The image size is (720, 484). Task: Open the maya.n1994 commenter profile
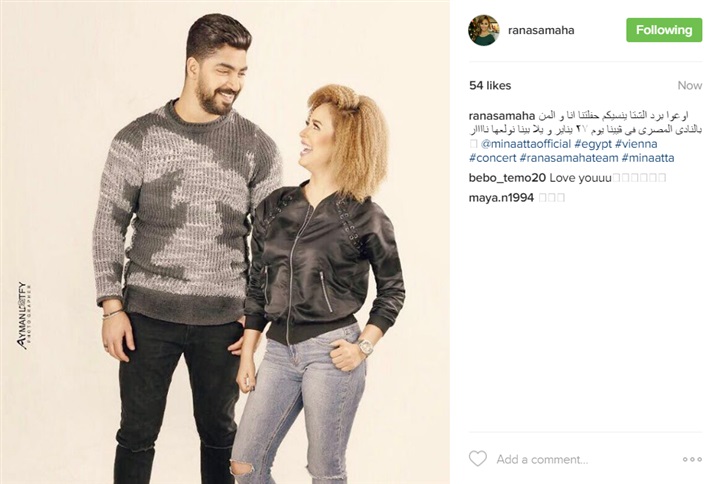click(501, 198)
